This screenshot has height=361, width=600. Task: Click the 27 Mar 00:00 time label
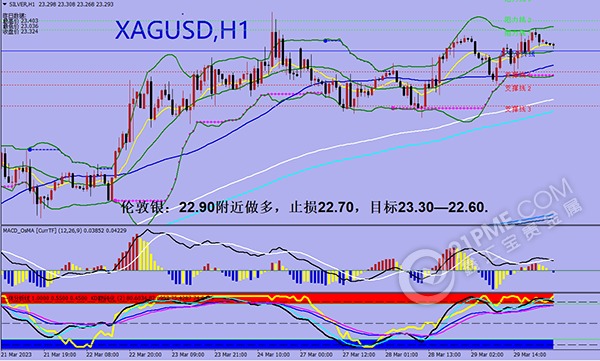(x=316, y=355)
